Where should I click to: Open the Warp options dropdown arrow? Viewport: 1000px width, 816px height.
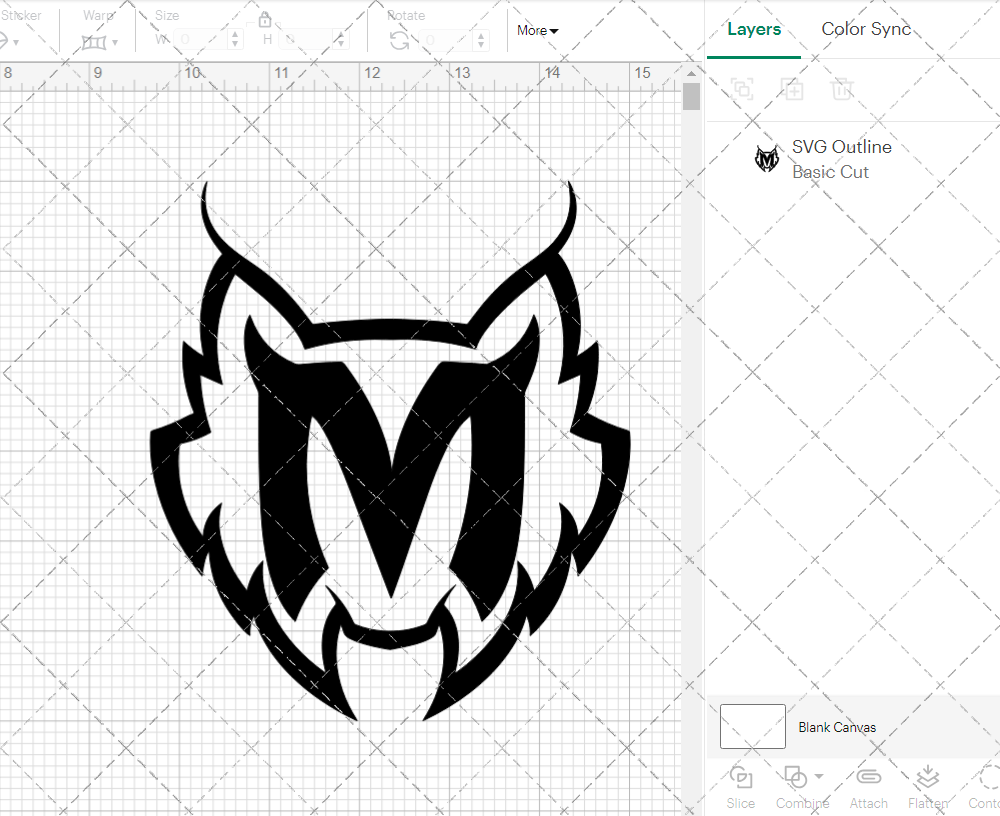pyautogui.click(x=114, y=40)
